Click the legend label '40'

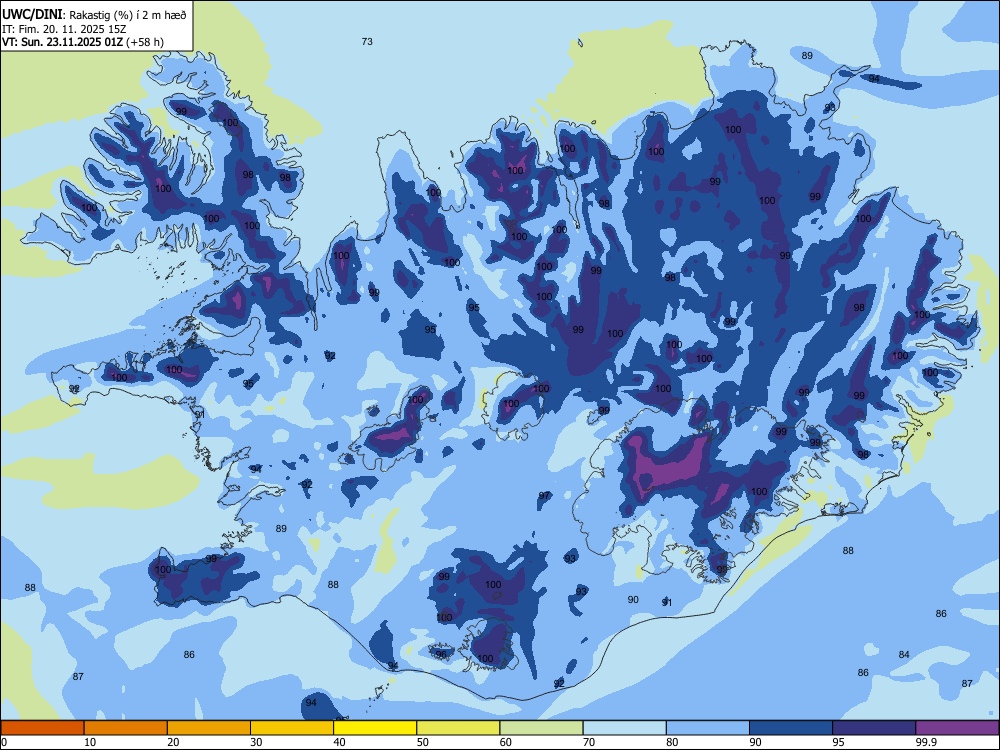pos(339,742)
